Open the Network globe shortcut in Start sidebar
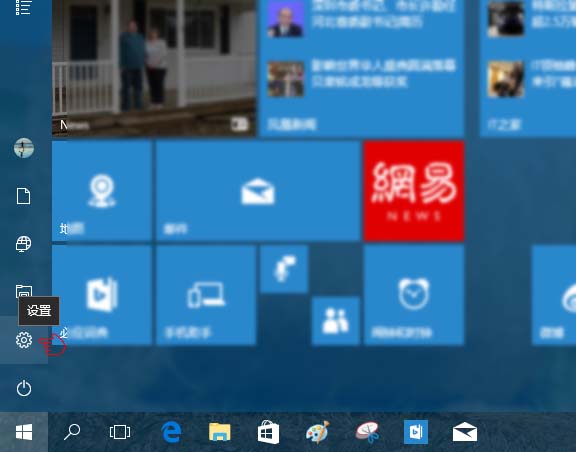The width and height of the screenshot is (576, 452). click(24, 244)
